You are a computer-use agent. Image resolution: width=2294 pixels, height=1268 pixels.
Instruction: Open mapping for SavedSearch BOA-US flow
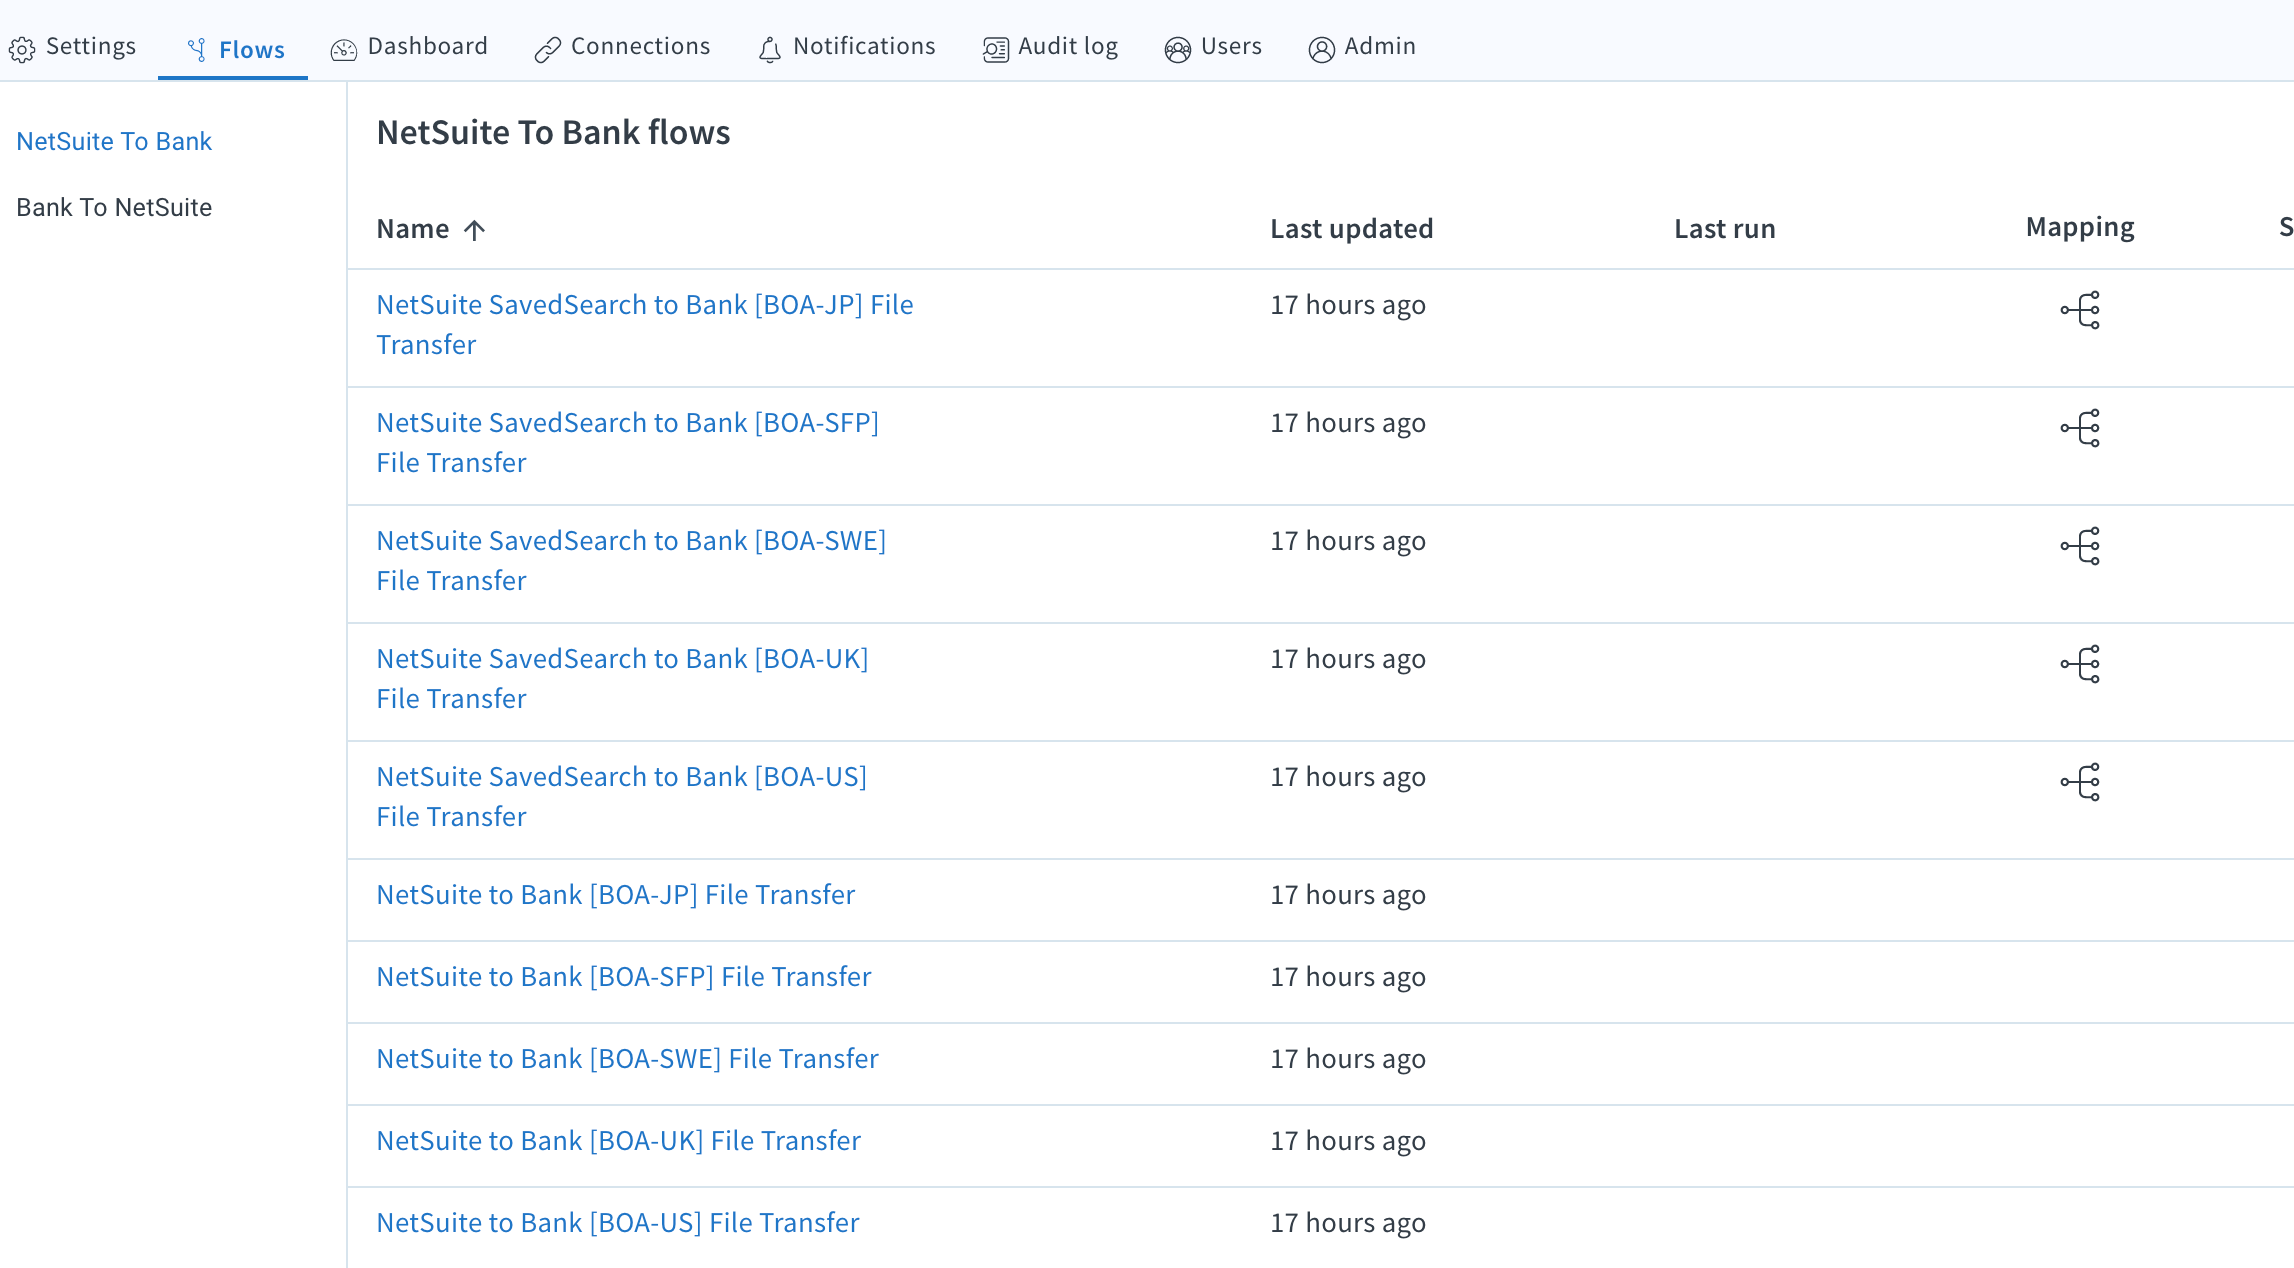tap(2080, 782)
